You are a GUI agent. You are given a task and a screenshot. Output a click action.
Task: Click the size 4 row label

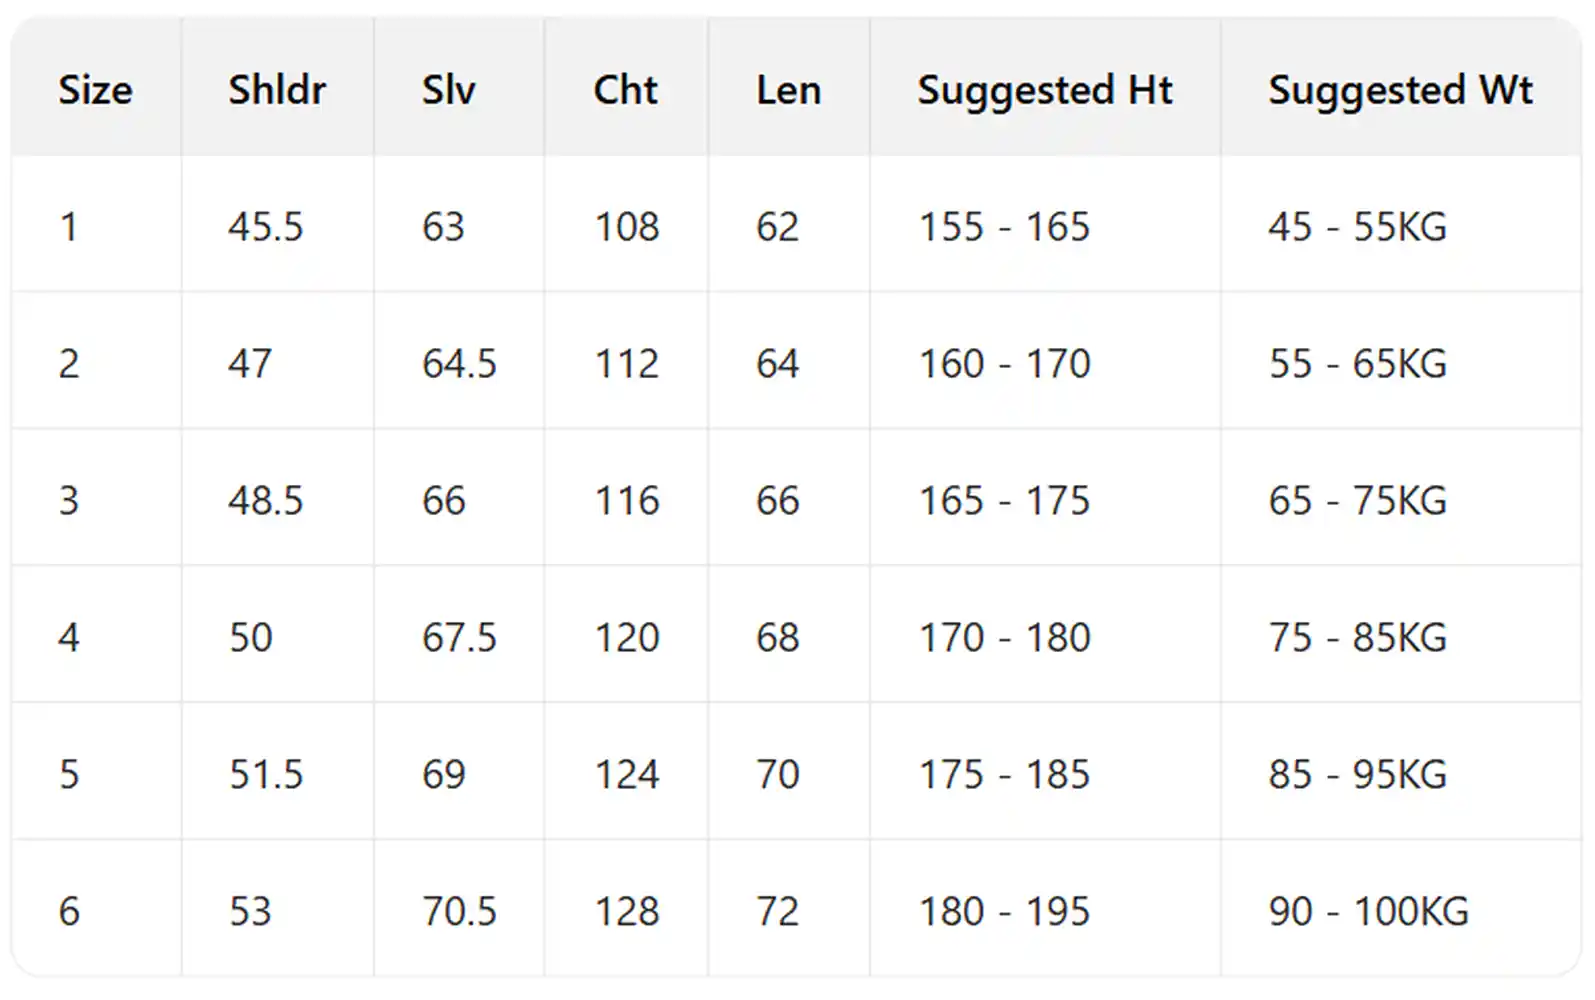[x=68, y=638]
